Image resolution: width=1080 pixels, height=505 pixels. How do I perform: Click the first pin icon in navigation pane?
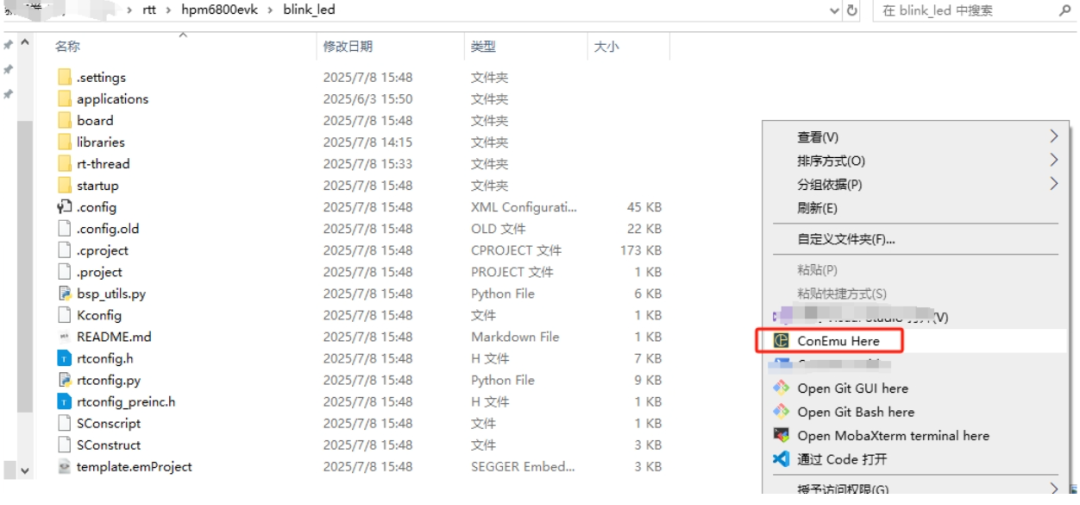tap(8, 45)
